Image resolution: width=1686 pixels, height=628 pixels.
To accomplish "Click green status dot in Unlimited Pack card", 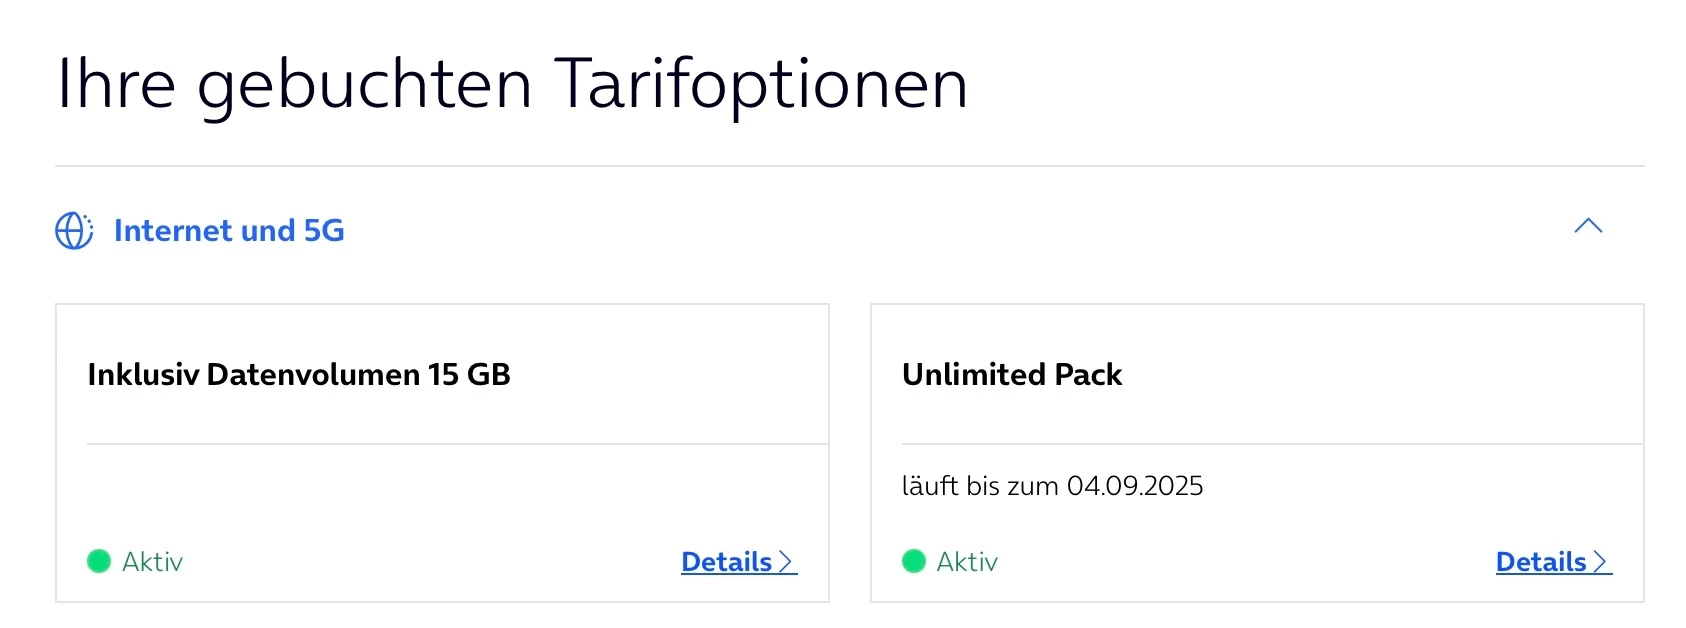I will tap(914, 561).
